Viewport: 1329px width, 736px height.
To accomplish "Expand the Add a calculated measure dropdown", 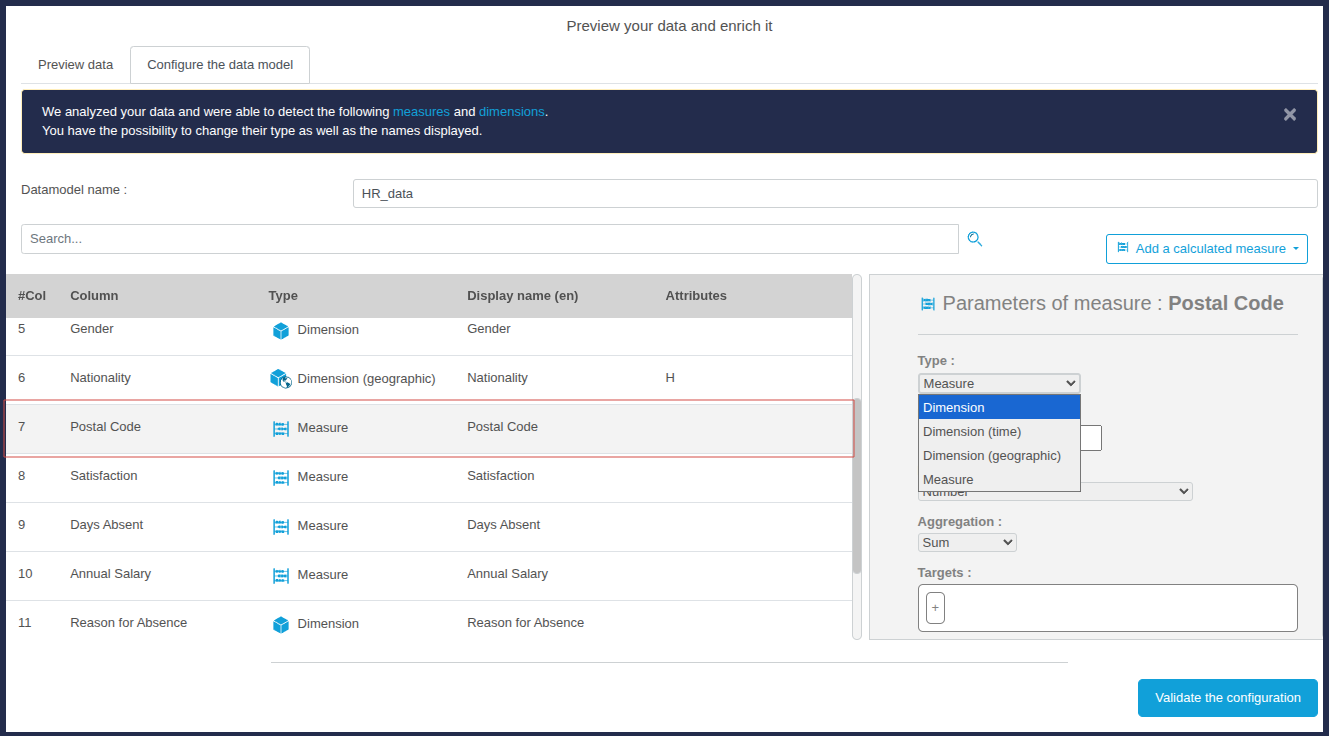I will [1206, 249].
